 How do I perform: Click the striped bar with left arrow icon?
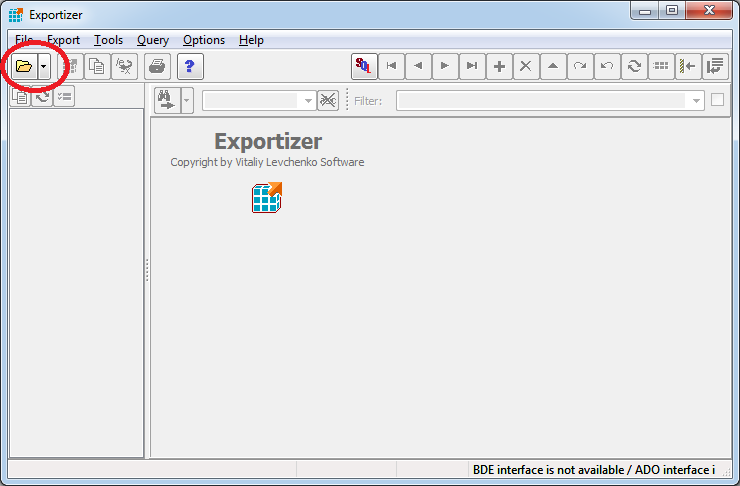tap(688, 67)
